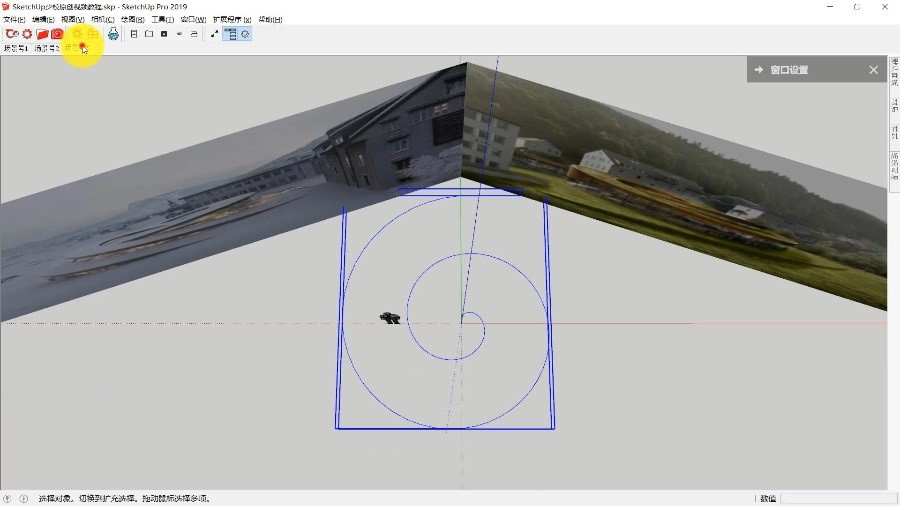
Task: Open the first collapsed side tray tab
Action: point(894,72)
